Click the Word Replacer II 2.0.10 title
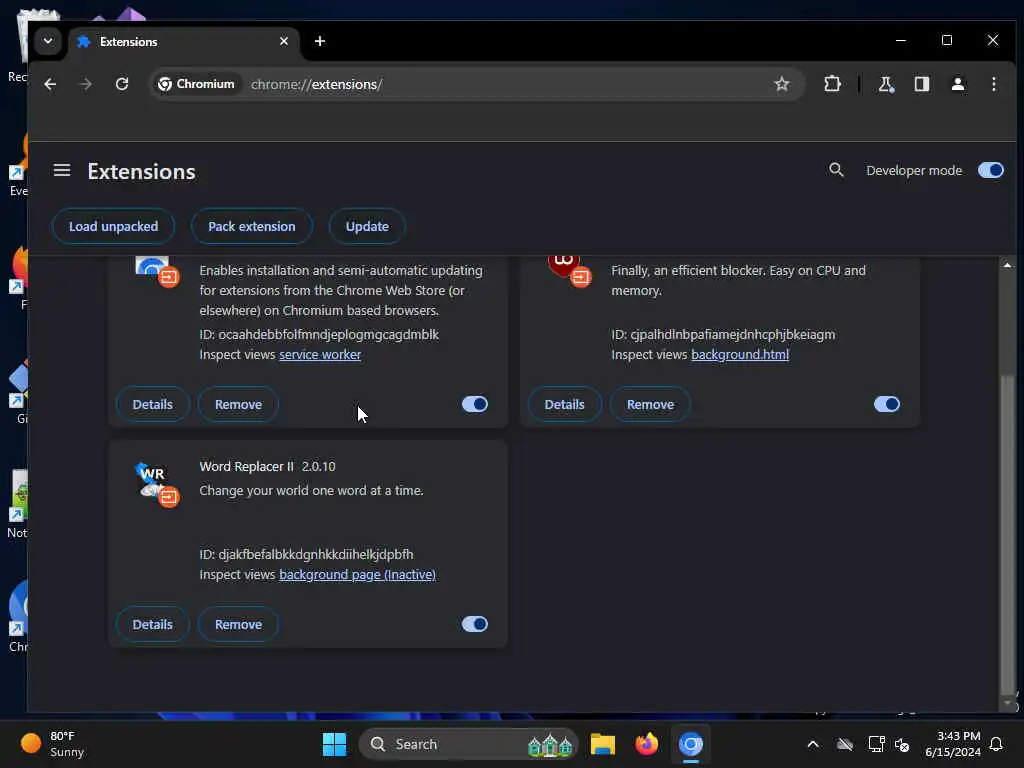Screen dimensions: 1024x768 click(x=267, y=466)
